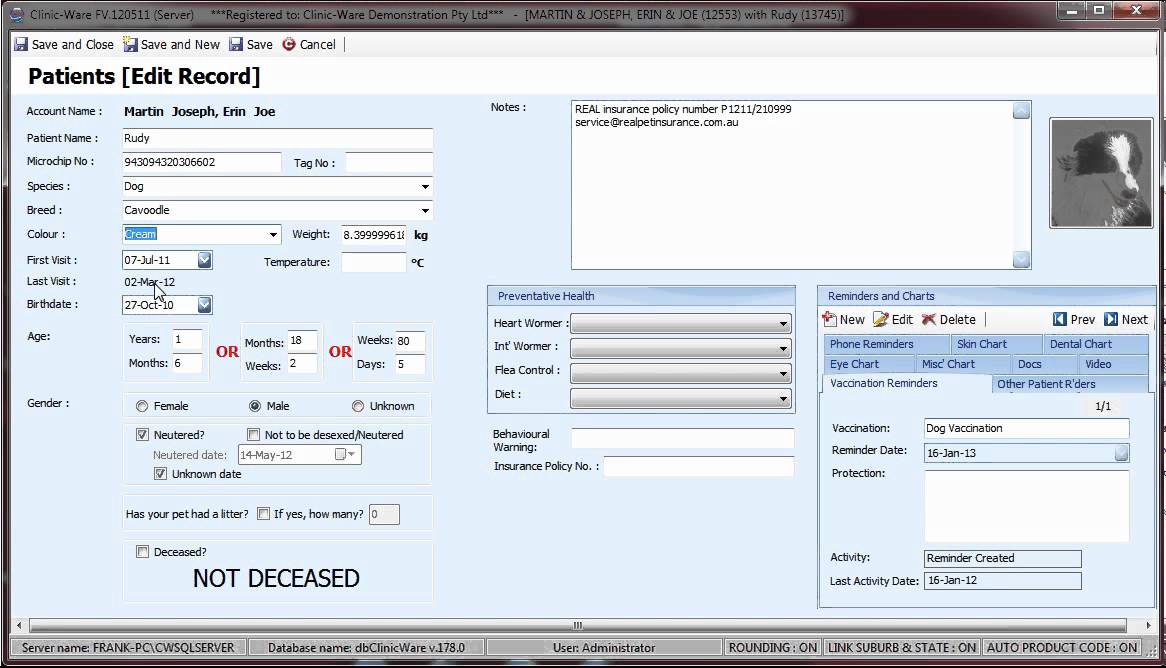Click the Prev arrow icon

click(1060, 319)
